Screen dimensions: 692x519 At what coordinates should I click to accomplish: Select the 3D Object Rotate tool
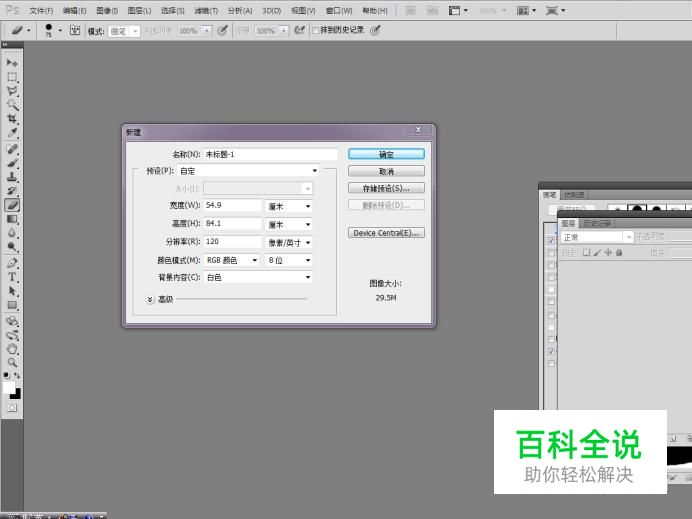(x=12, y=321)
